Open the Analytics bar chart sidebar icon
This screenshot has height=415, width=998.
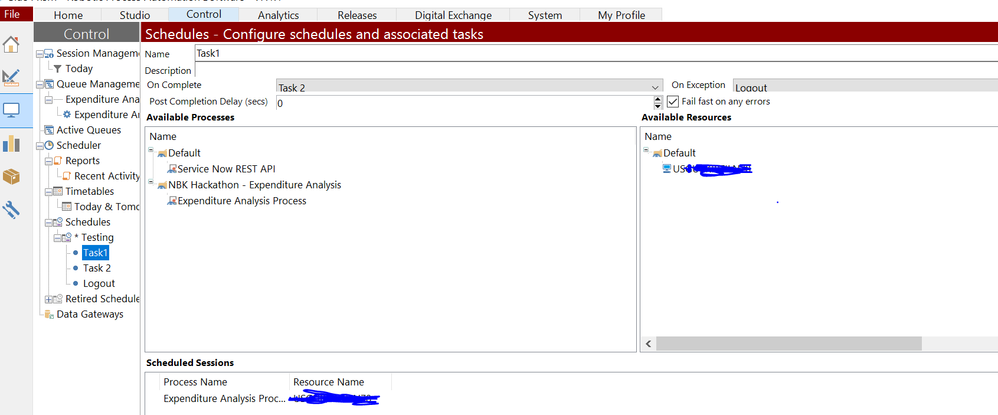point(11,143)
